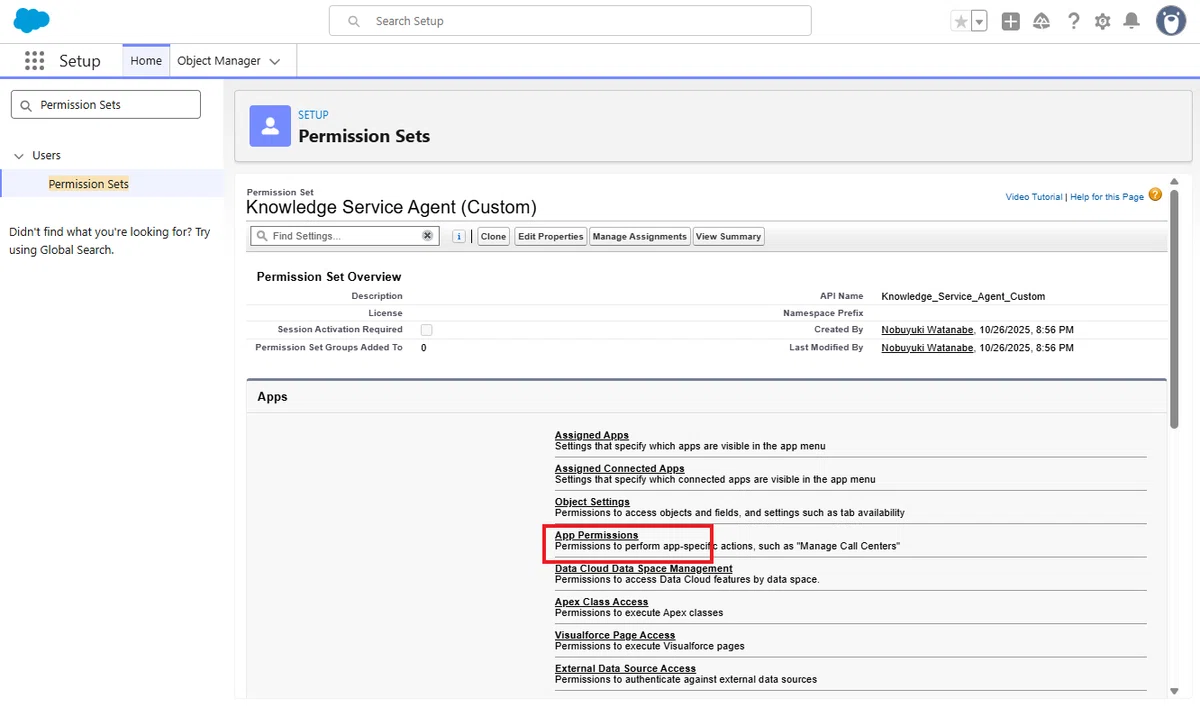The image size is (1200, 706).
Task: Click the Favorites star icon
Action: [961, 21]
